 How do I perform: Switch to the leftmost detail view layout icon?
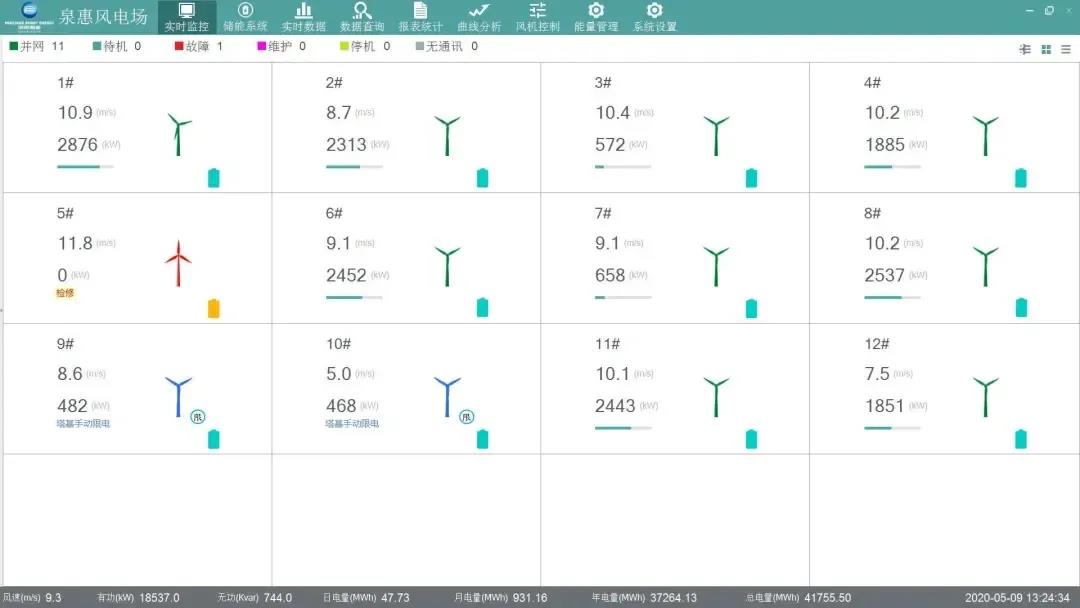click(1025, 49)
